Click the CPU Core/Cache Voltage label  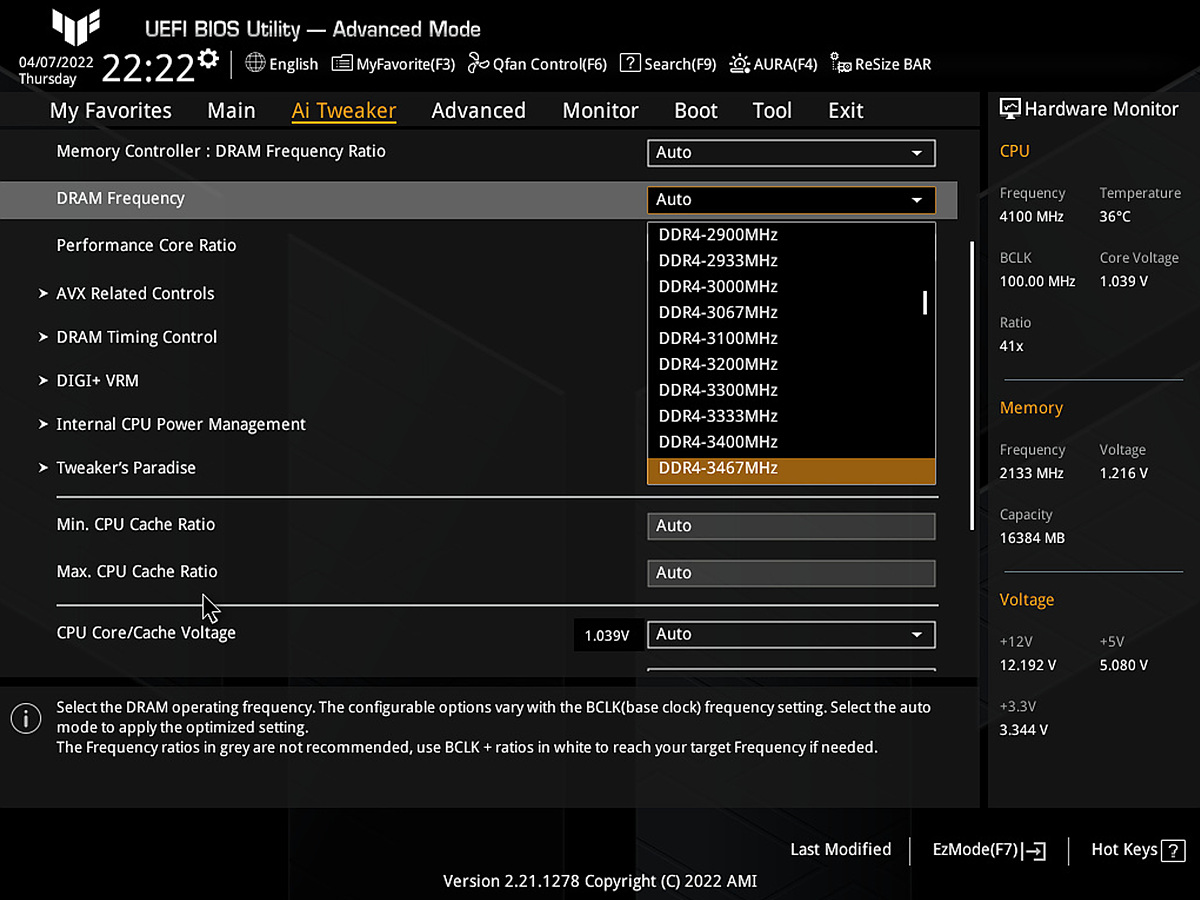[146, 633]
